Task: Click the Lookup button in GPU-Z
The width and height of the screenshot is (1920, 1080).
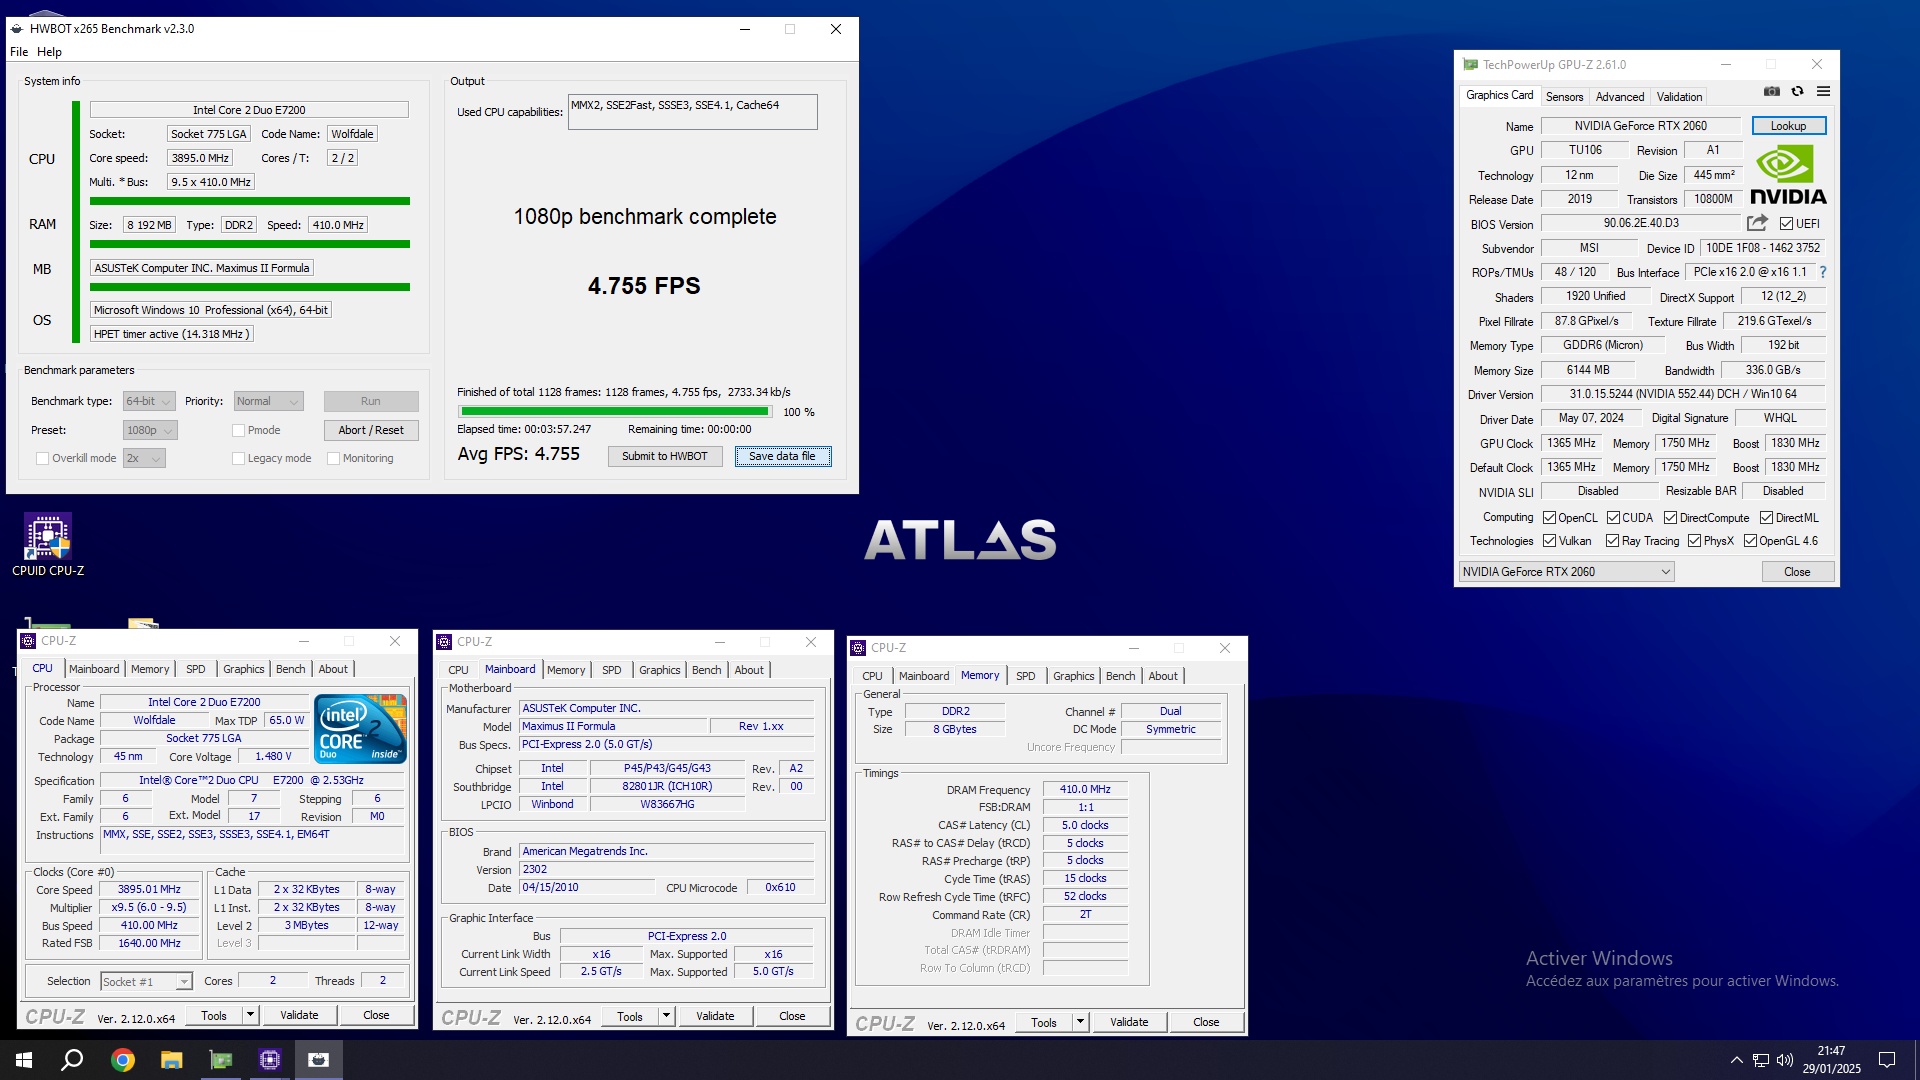Action: pos(1788,126)
